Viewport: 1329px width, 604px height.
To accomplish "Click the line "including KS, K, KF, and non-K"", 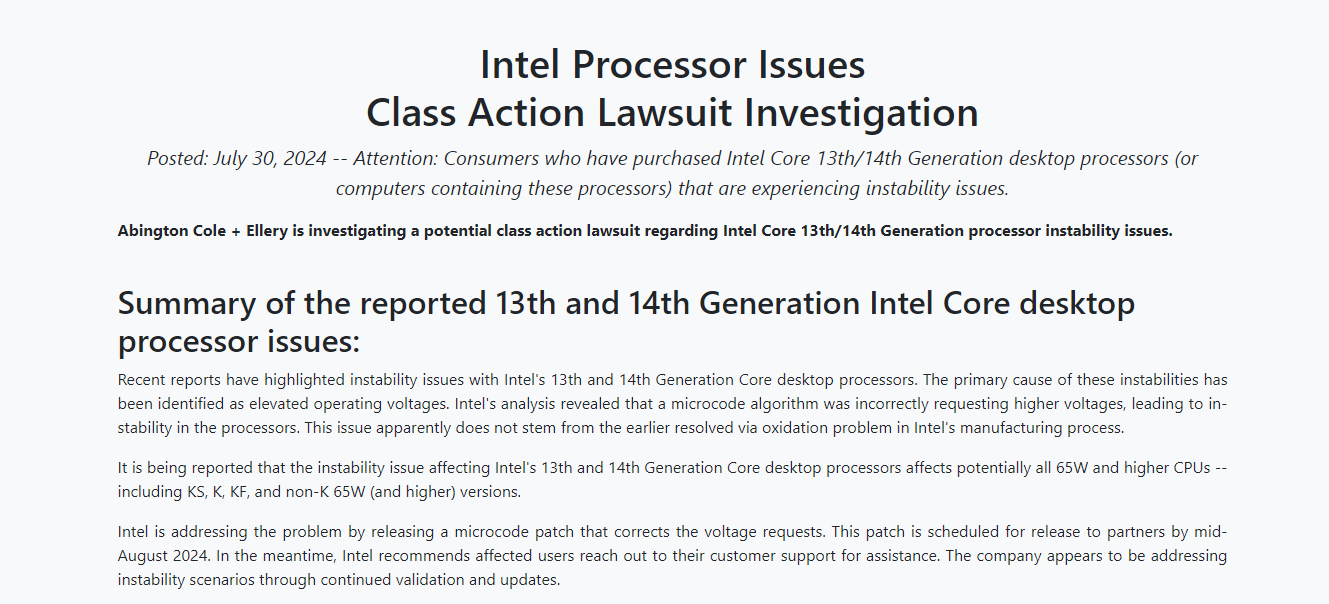I will (319, 493).
